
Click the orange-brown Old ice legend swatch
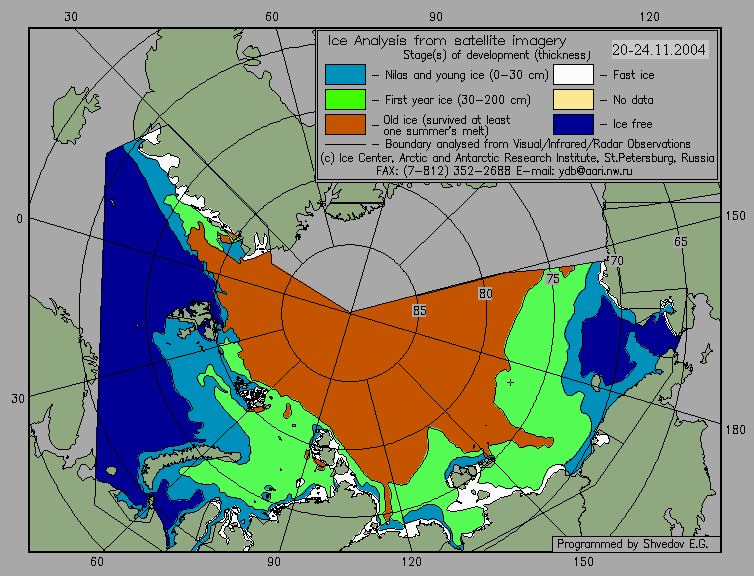pyautogui.click(x=345, y=124)
